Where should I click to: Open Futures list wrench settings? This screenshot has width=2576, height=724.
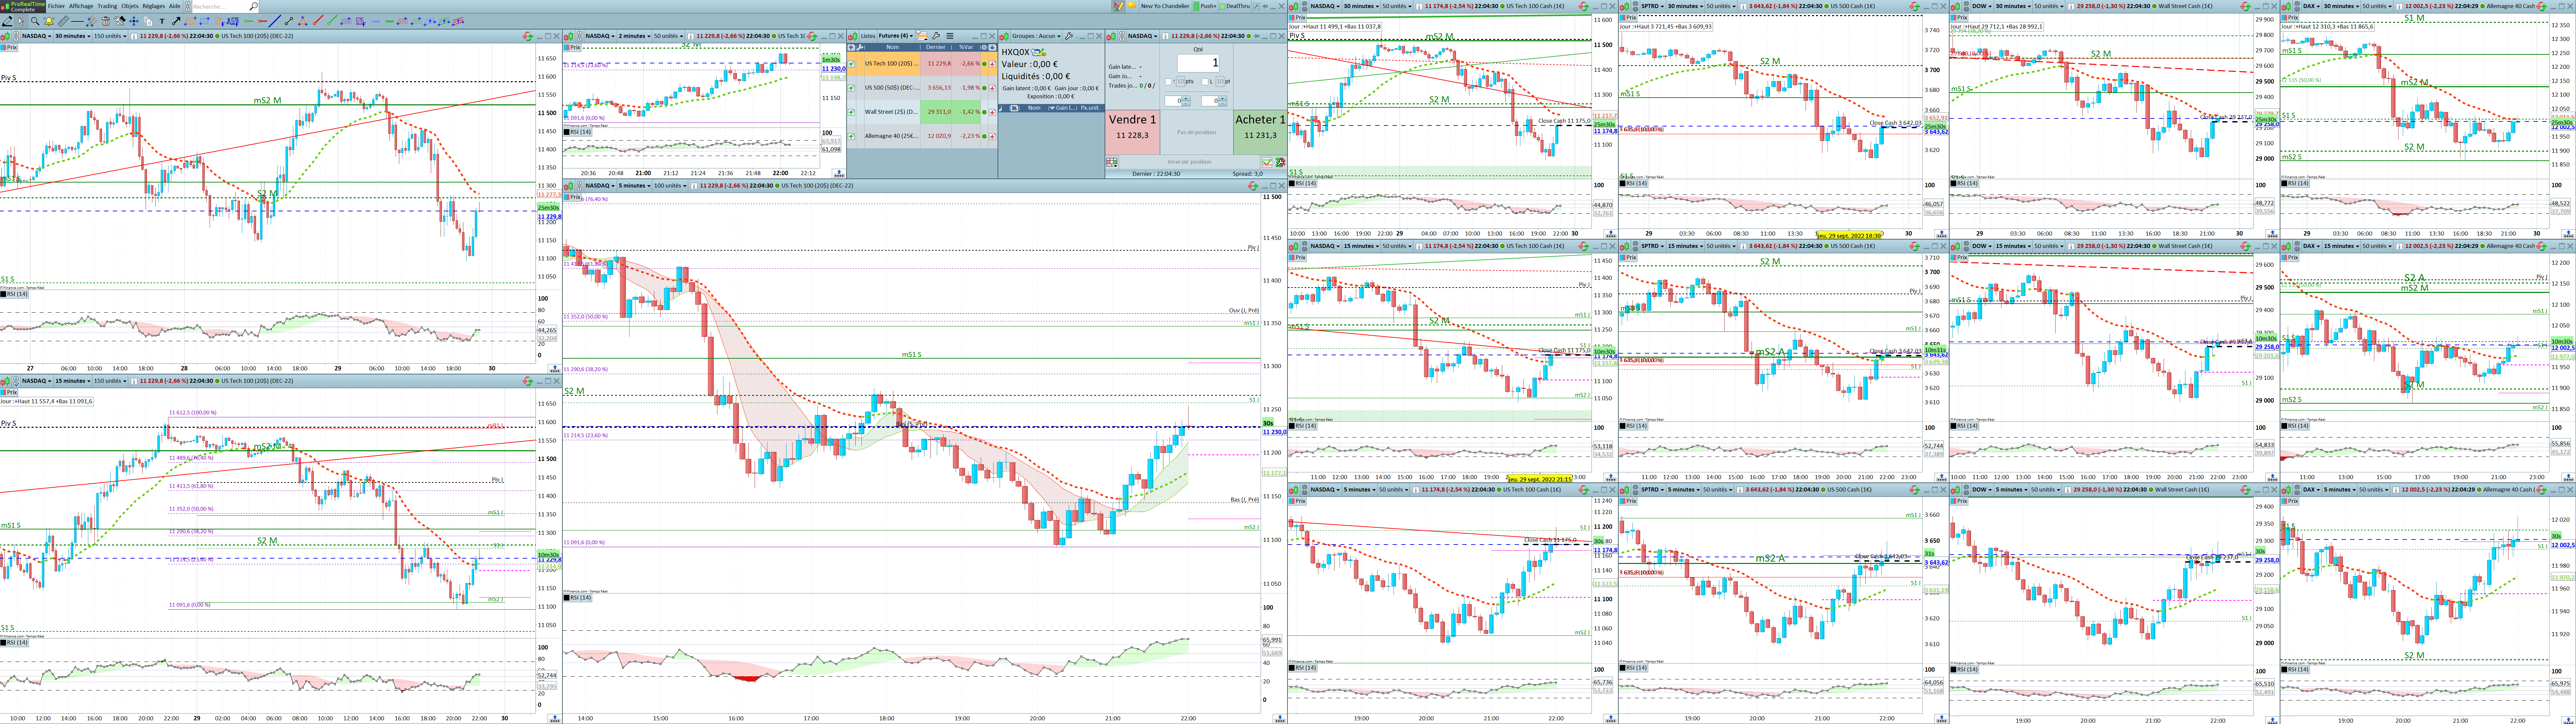tap(936, 36)
